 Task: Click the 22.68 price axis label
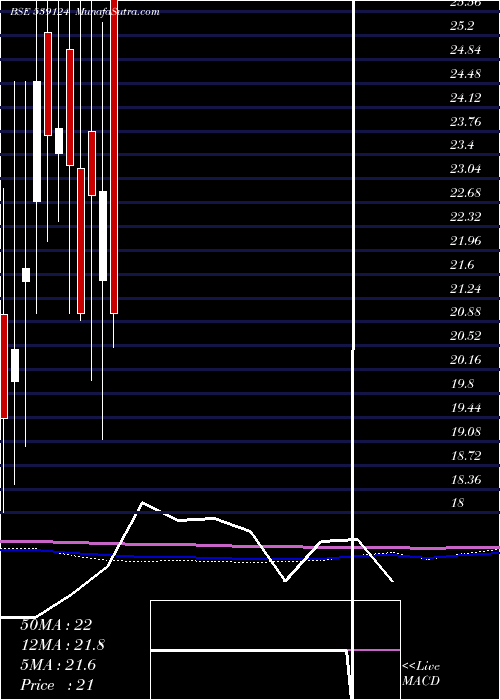pos(466,193)
